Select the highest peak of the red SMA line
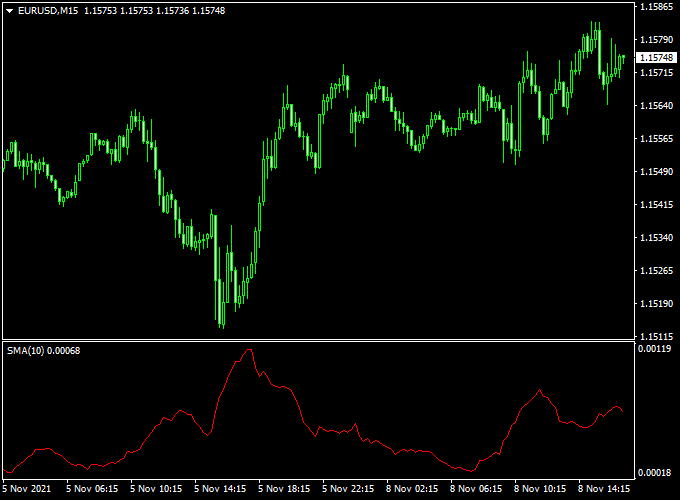The width and height of the screenshot is (680, 500). point(249,350)
